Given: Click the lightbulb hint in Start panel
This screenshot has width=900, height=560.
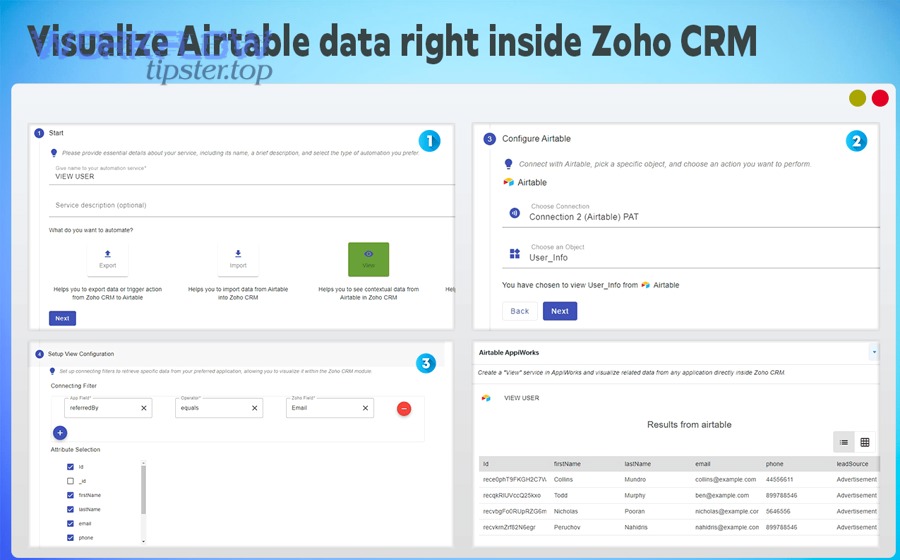Looking at the screenshot, I should tap(54, 153).
